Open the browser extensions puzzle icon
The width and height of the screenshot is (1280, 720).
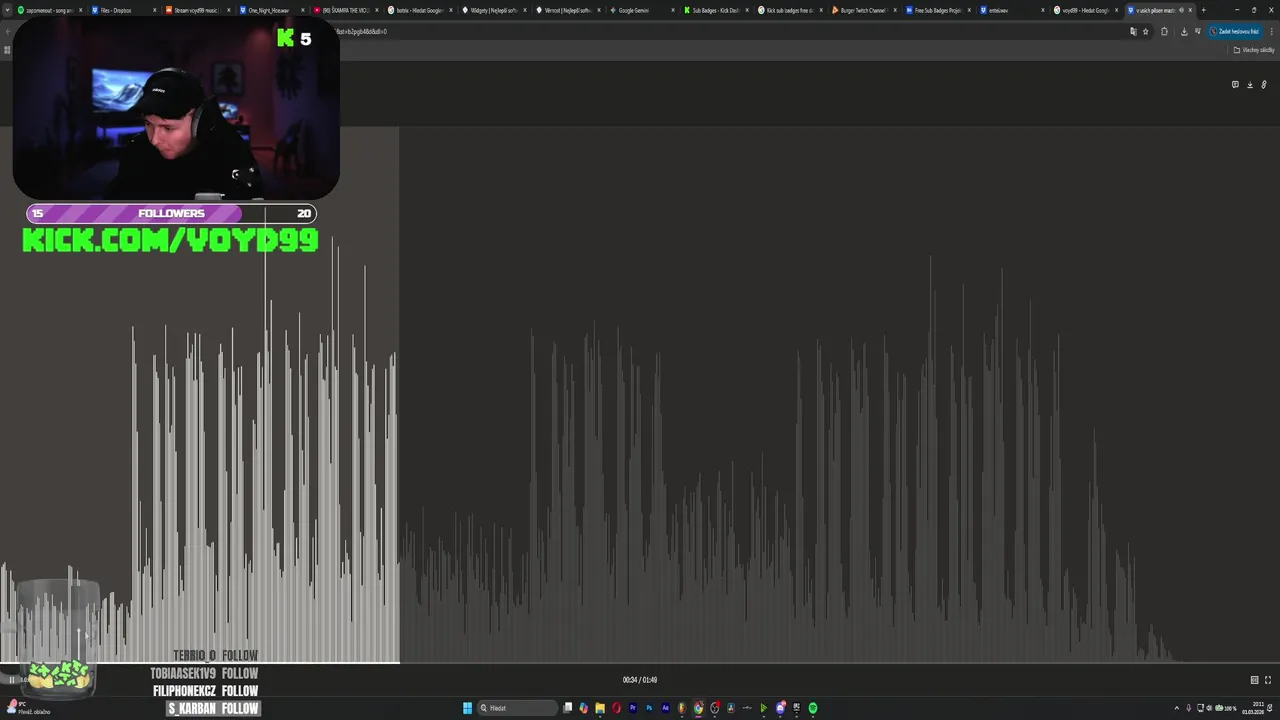pos(1164,31)
